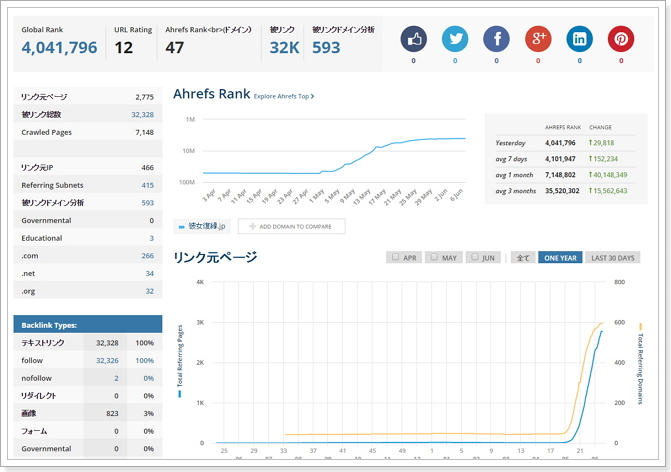671x472 pixels.
Task: Click the Ahrefs Rank section heading
Action: pyautogui.click(x=211, y=94)
